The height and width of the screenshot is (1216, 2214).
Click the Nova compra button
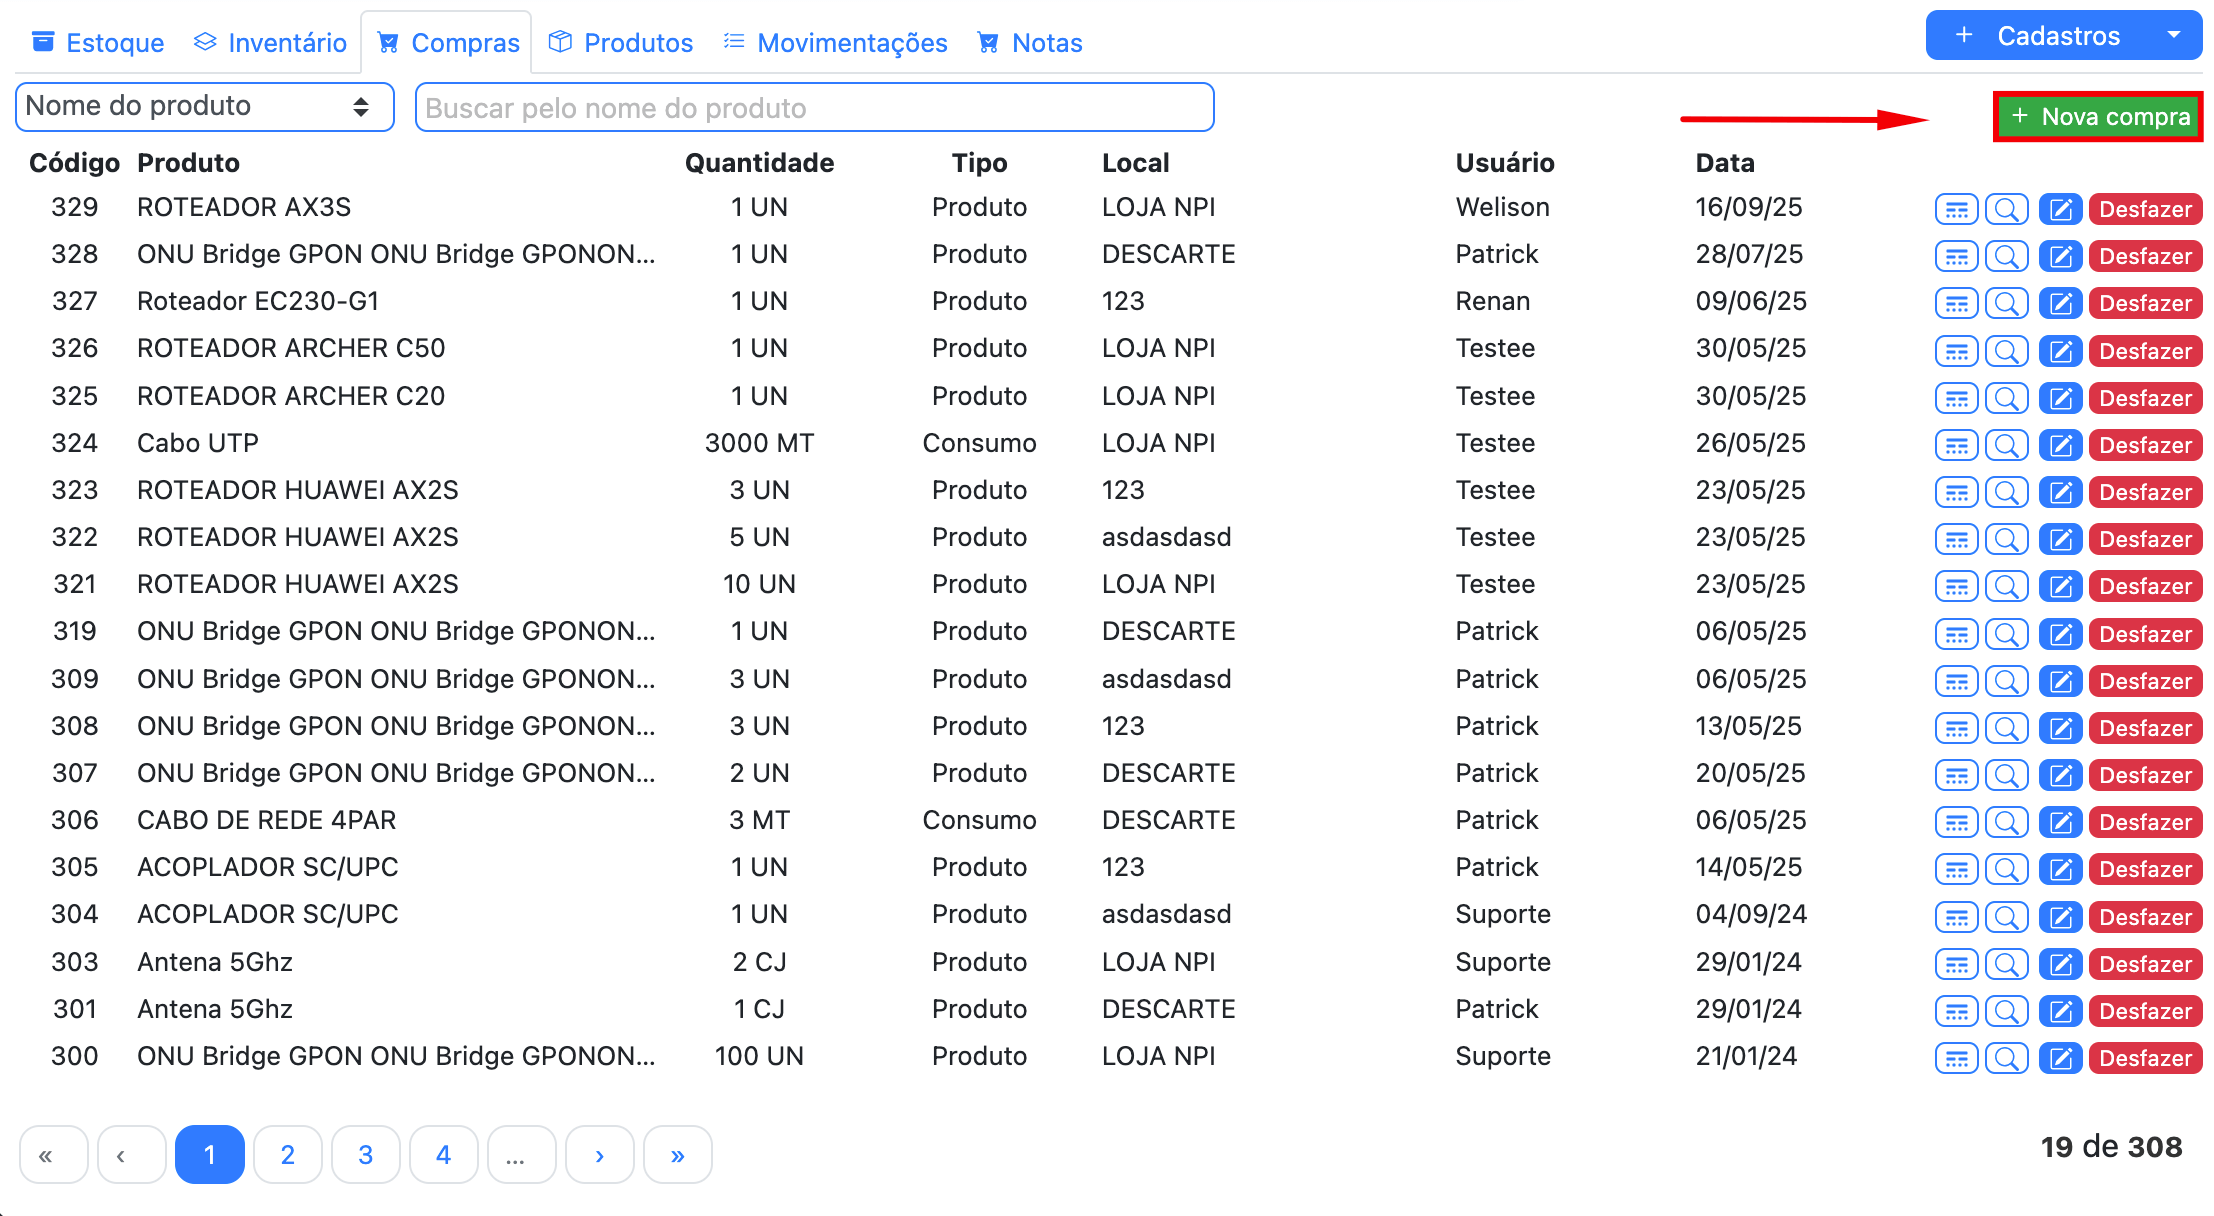[x=2097, y=116]
